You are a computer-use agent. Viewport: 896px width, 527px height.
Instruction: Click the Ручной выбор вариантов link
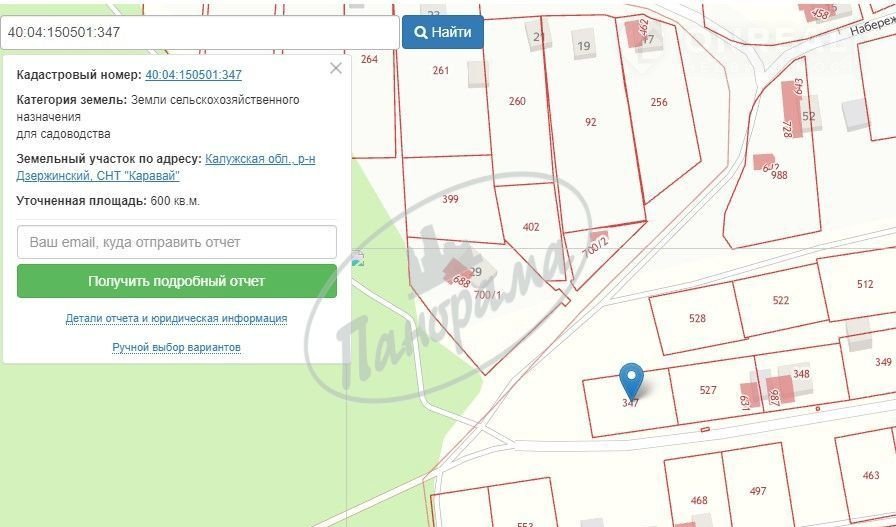176,347
